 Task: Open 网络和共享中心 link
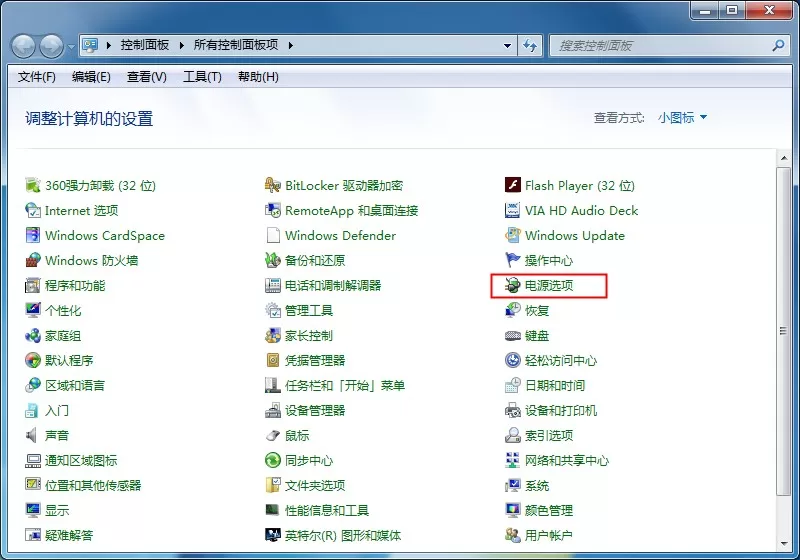567,460
